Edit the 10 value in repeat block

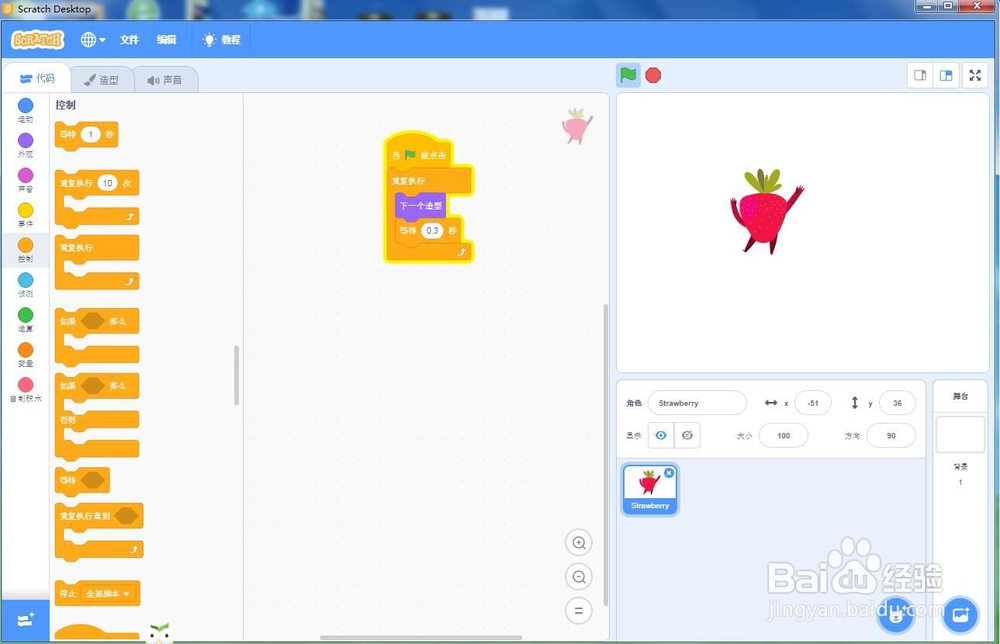pos(107,183)
